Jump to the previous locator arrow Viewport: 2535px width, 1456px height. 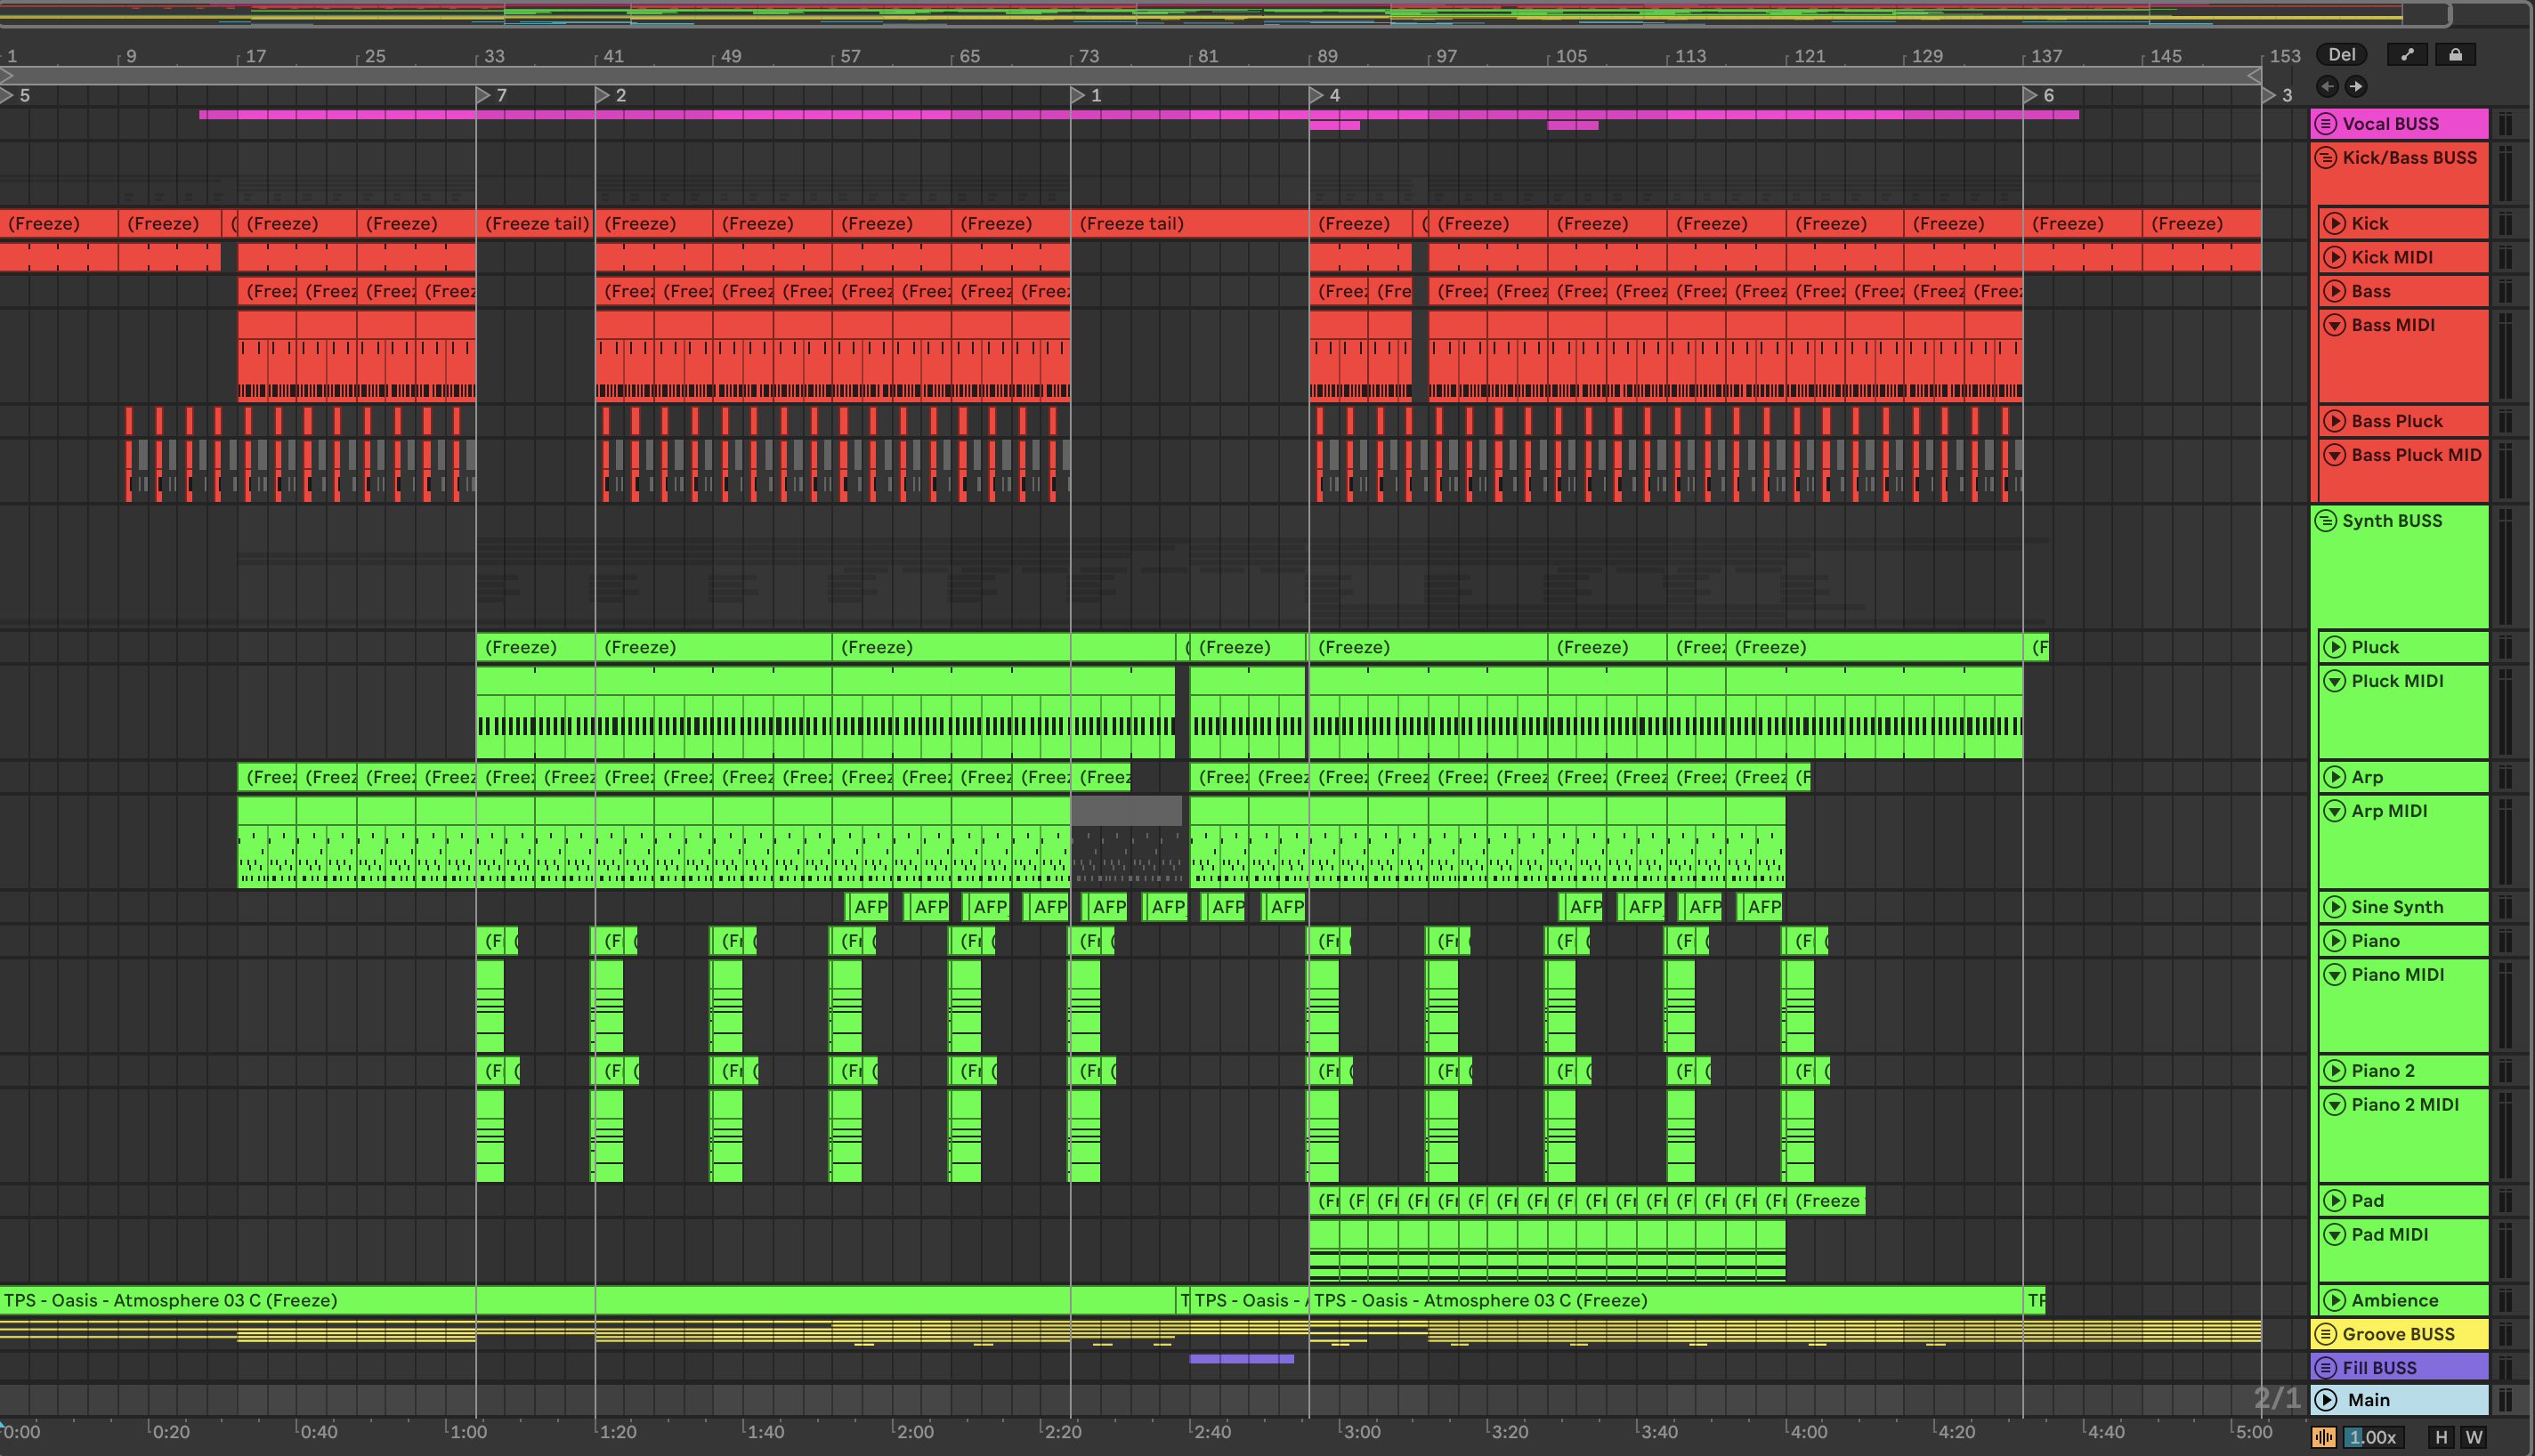tap(2327, 87)
